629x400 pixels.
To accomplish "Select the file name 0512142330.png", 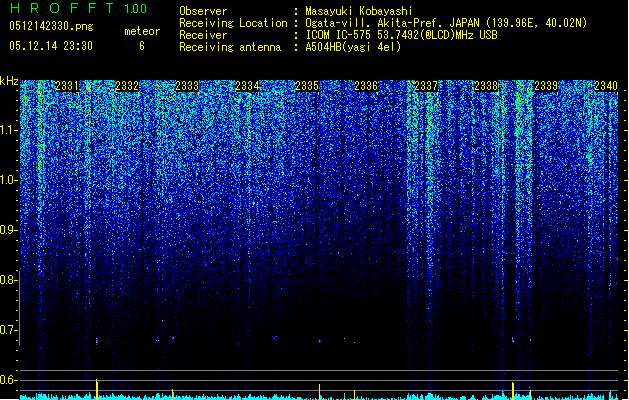I will pyautogui.click(x=51, y=26).
